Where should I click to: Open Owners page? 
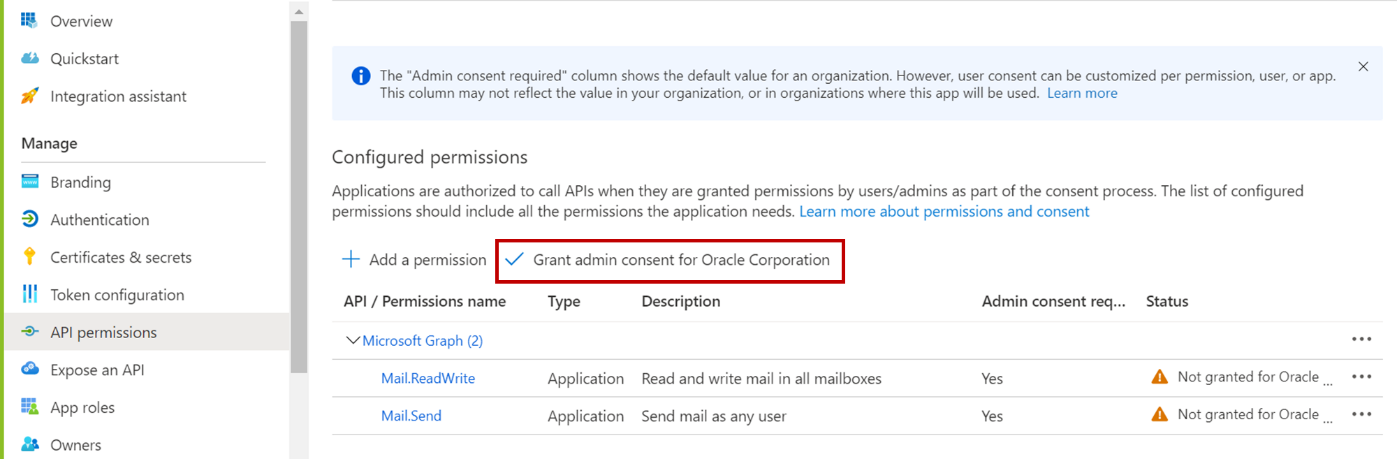click(x=76, y=445)
